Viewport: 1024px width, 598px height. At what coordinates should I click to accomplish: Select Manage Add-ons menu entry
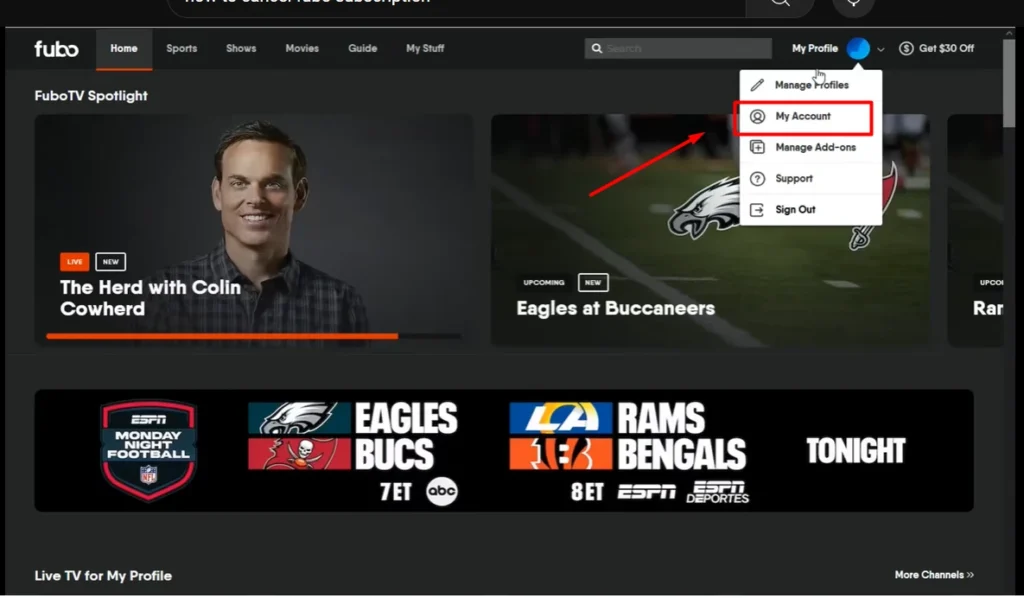810,148
